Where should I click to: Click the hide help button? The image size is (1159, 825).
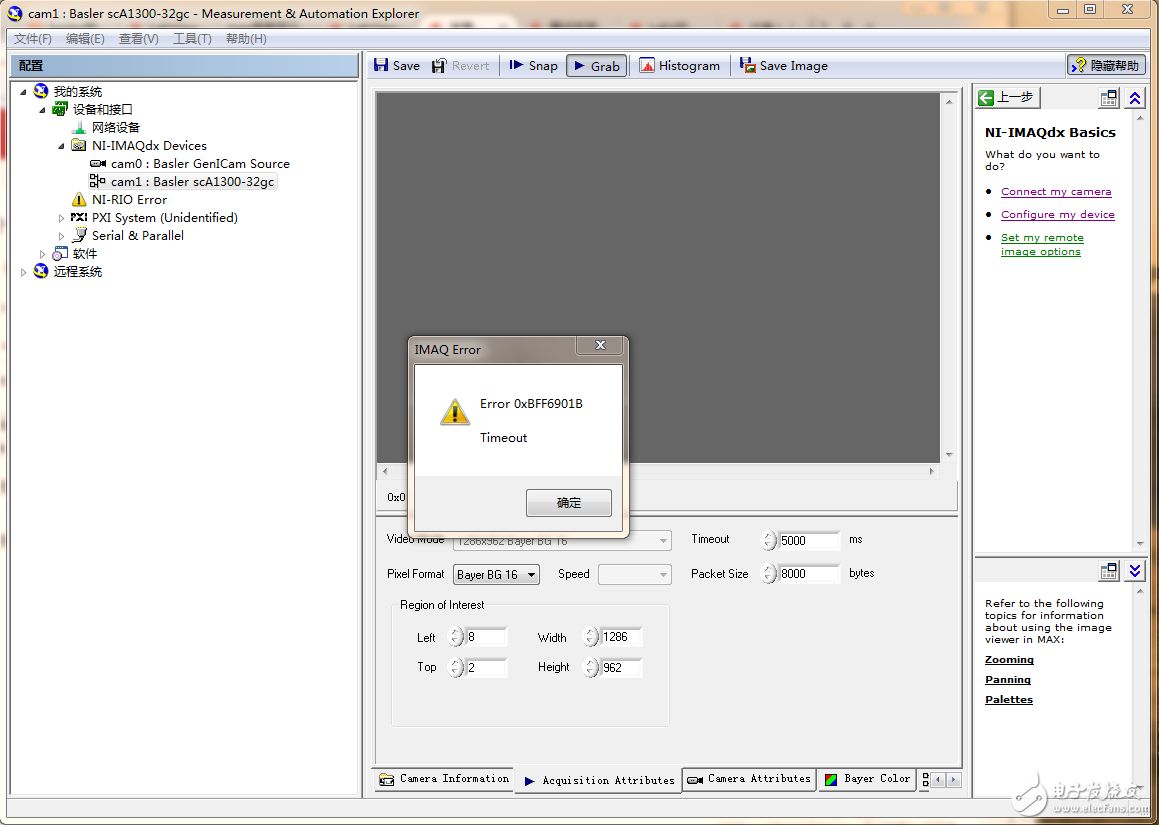[1106, 65]
